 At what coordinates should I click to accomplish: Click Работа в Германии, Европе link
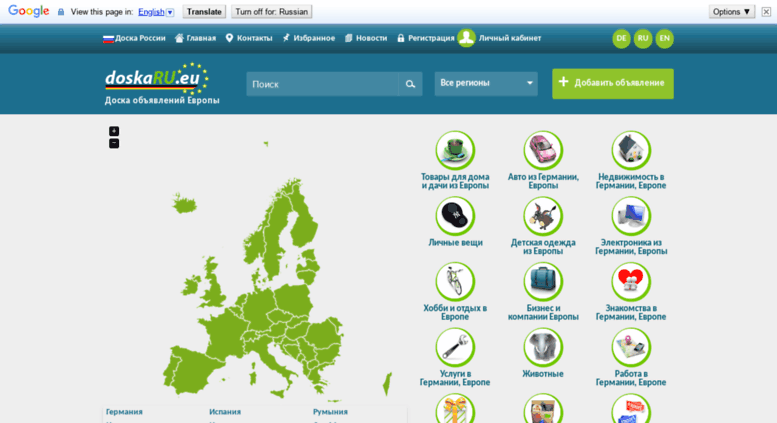click(x=631, y=378)
